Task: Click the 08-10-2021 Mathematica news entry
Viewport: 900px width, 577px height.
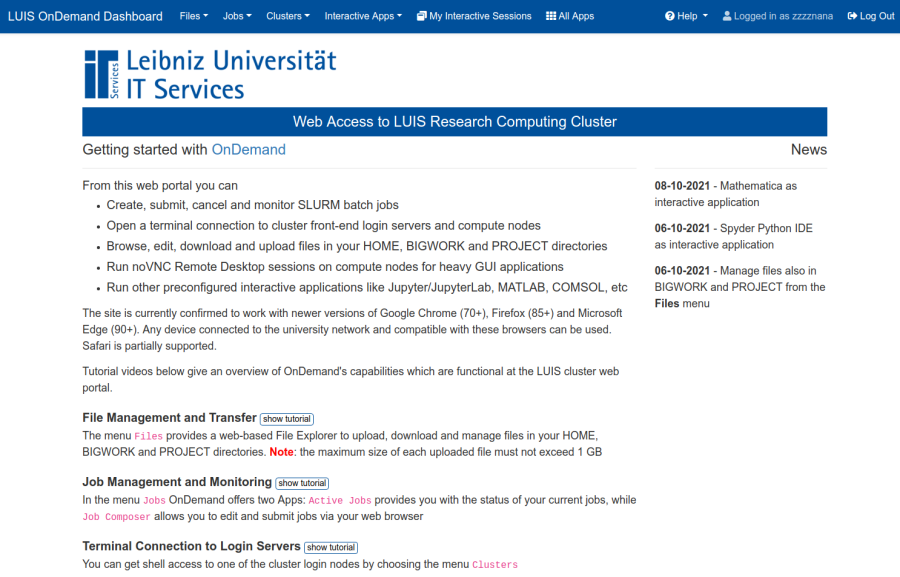Action: point(726,194)
